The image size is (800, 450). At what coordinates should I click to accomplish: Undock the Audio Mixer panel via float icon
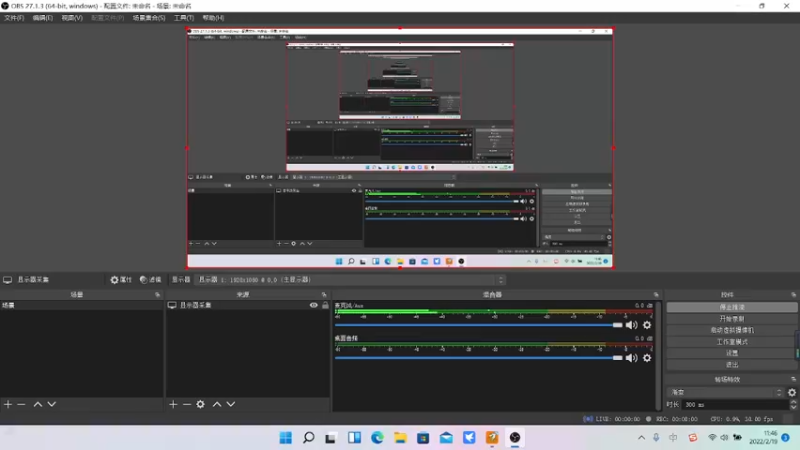(656, 295)
